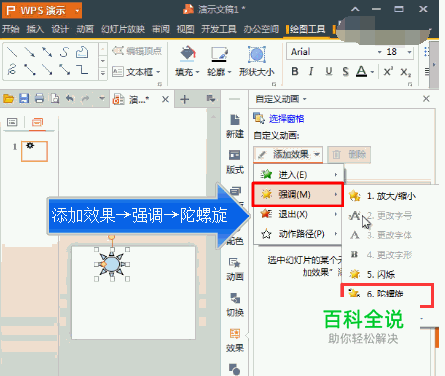The image size is (445, 376).
Task: Apply font color A button
Action: pyautogui.click(x=361, y=71)
